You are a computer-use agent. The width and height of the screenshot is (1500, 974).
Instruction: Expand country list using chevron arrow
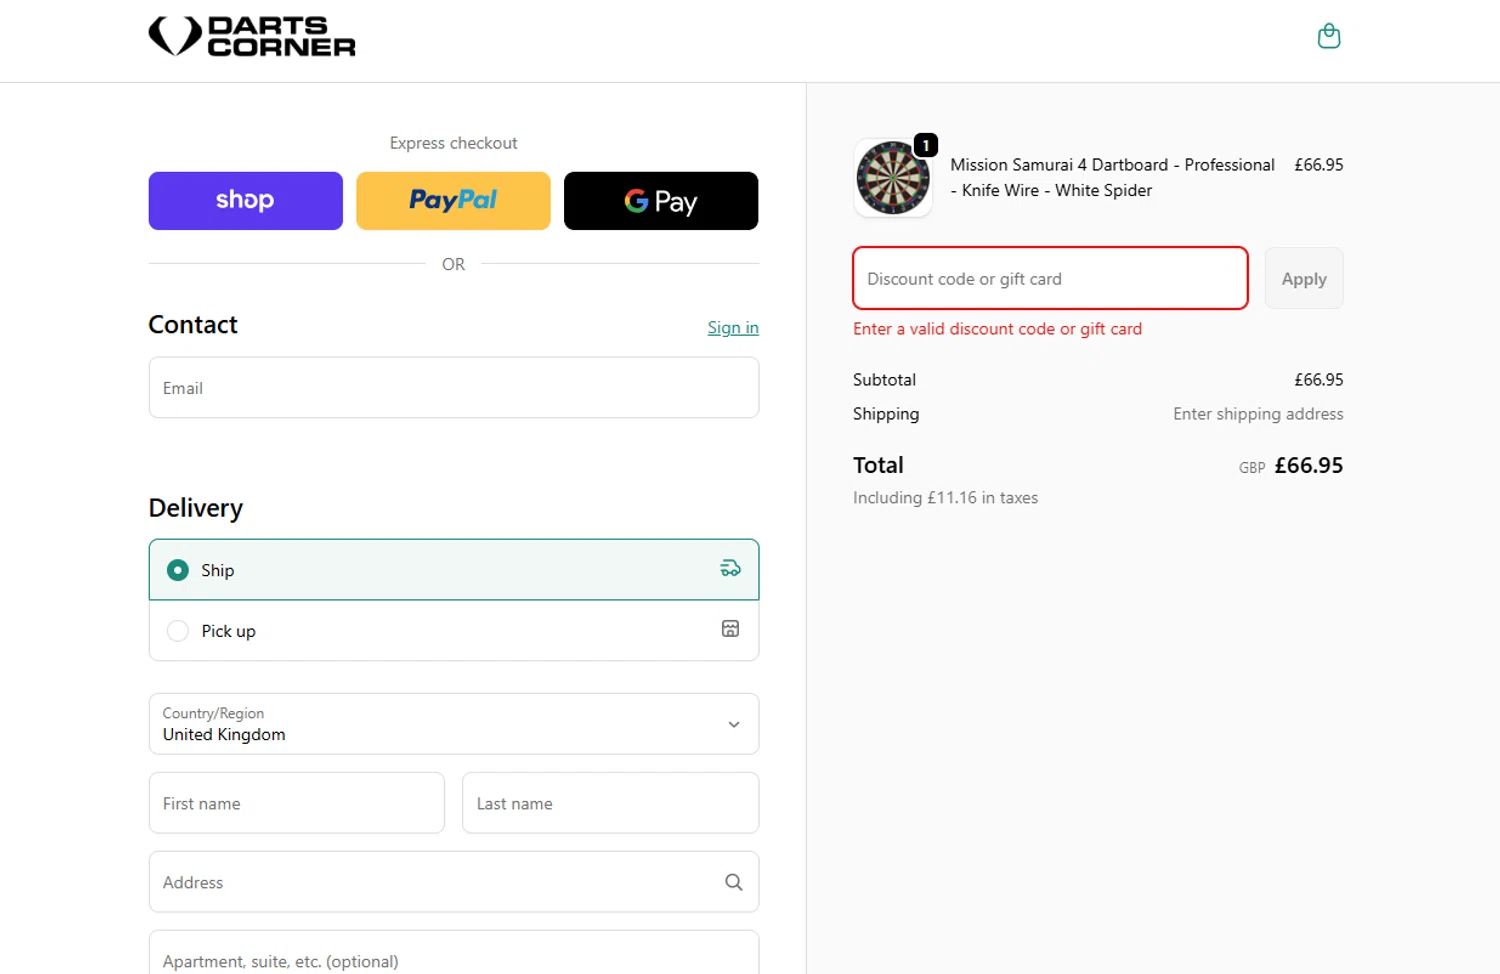[x=734, y=724]
